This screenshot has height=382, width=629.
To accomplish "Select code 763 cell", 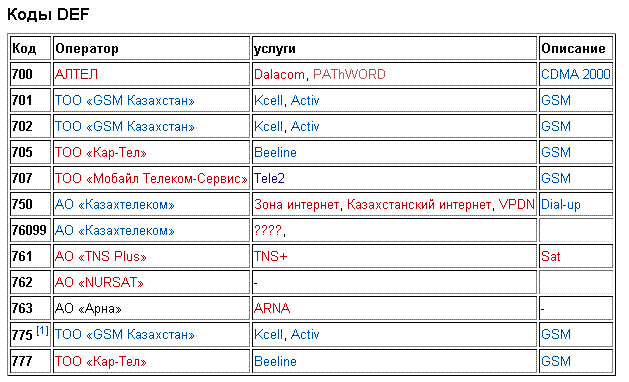I will coord(30,309).
